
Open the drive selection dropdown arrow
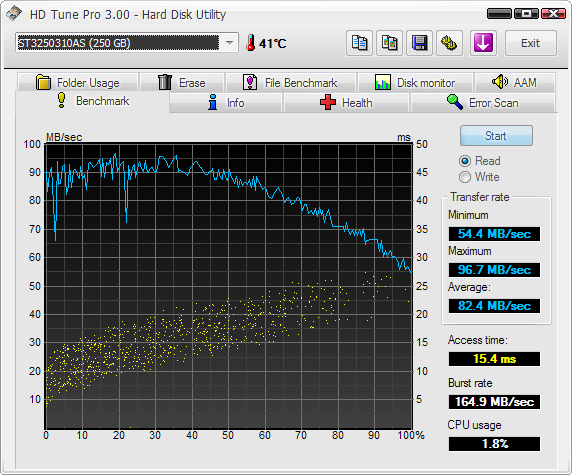[x=229, y=43]
